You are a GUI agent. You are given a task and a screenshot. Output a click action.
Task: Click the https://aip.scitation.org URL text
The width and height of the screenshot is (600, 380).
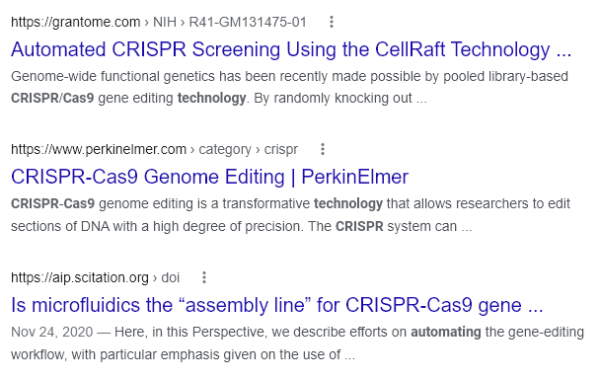[80, 277]
